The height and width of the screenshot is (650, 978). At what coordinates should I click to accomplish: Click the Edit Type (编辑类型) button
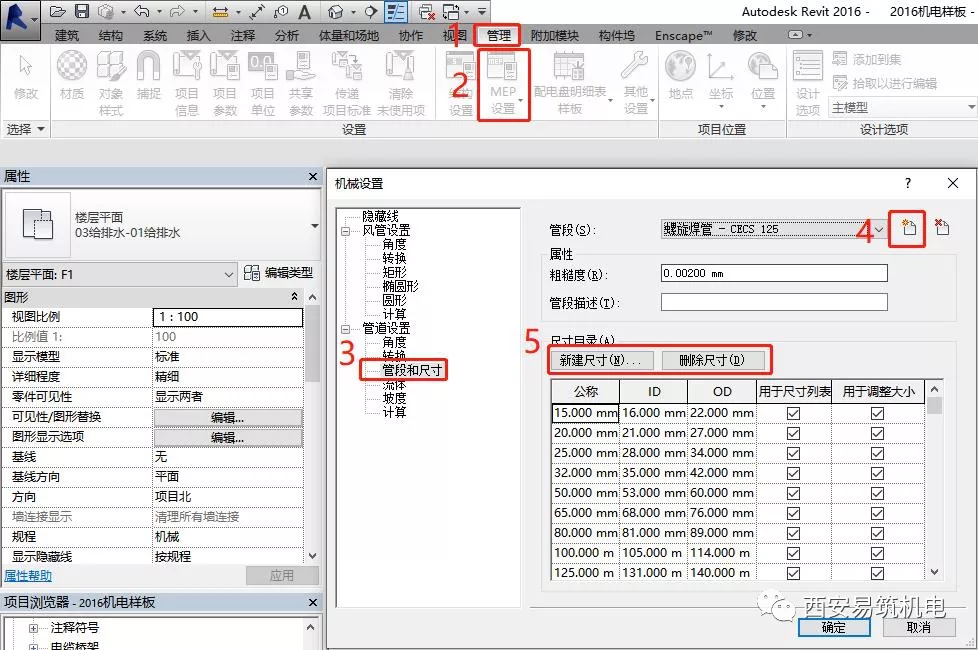click(278, 273)
